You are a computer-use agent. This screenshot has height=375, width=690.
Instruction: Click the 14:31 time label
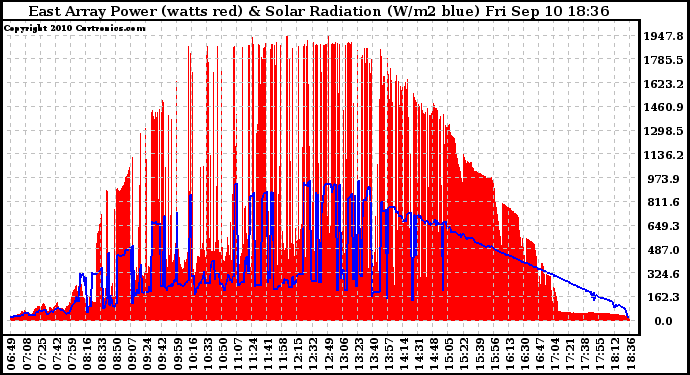point(418,354)
